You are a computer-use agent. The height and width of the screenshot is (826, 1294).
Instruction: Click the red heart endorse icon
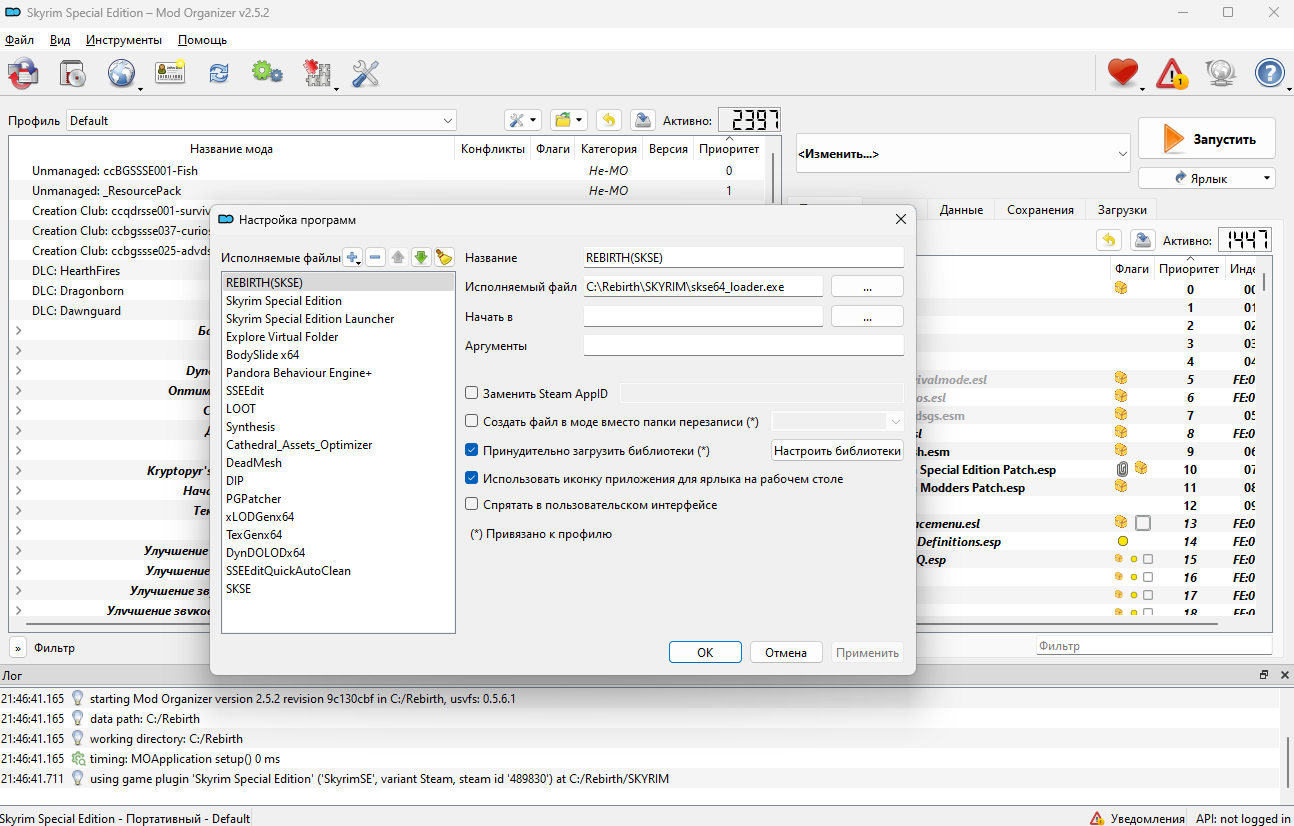click(x=1123, y=73)
